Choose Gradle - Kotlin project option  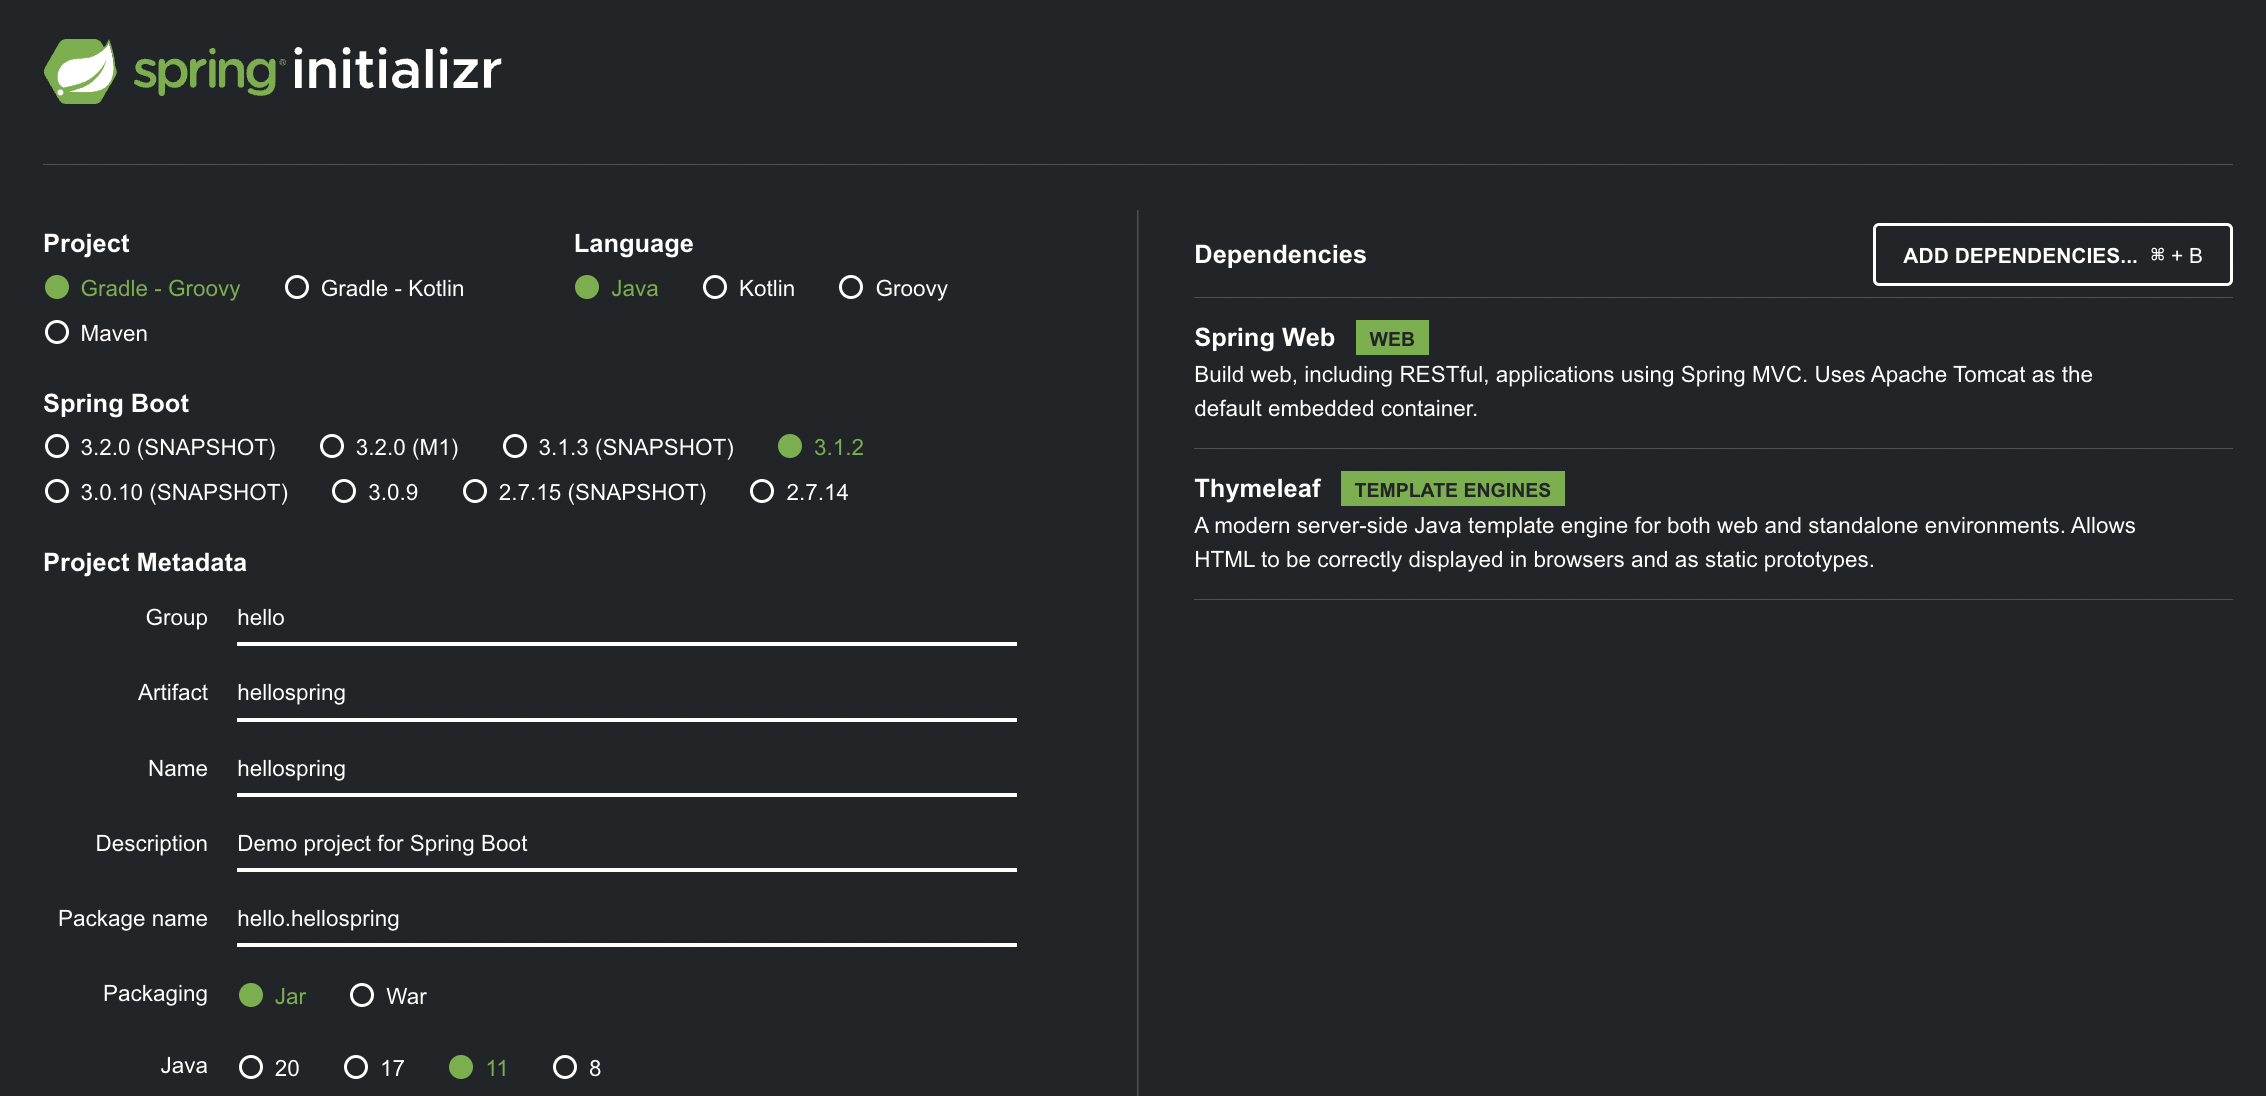297,288
